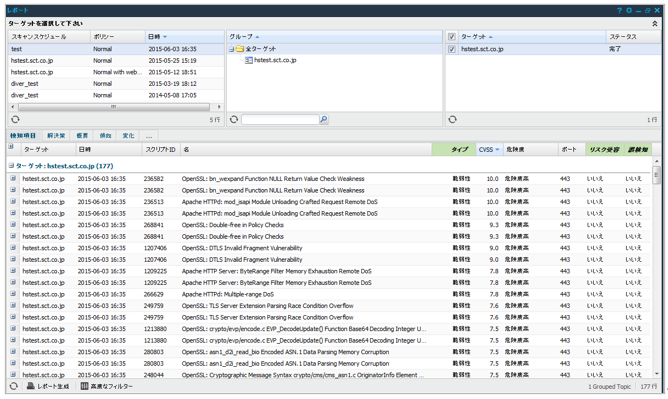
Task: Click findings table vertical scrollbar thumb
Action: pyautogui.click(x=656, y=175)
